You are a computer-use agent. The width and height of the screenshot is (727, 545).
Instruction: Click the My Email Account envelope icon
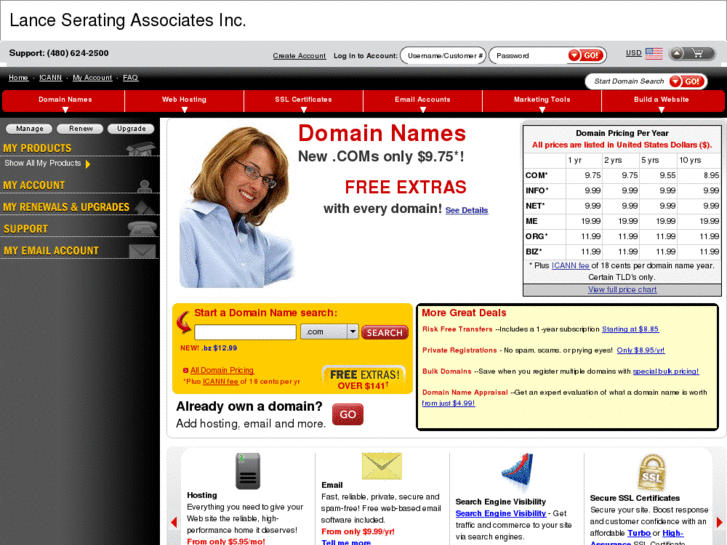click(142, 251)
